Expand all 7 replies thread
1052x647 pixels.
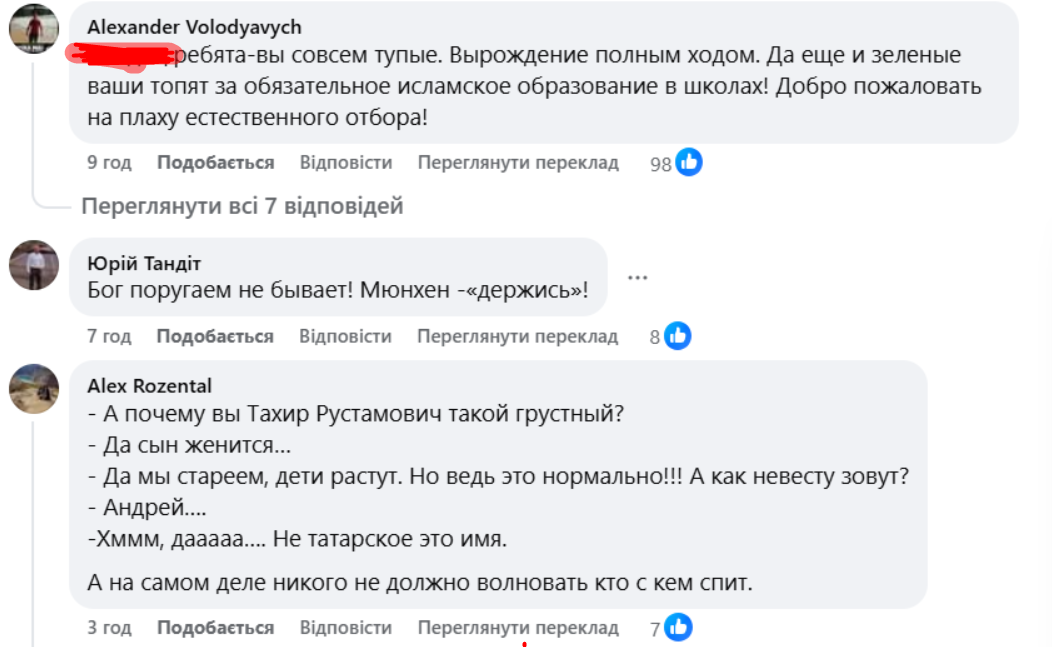[x=242, y=207]
